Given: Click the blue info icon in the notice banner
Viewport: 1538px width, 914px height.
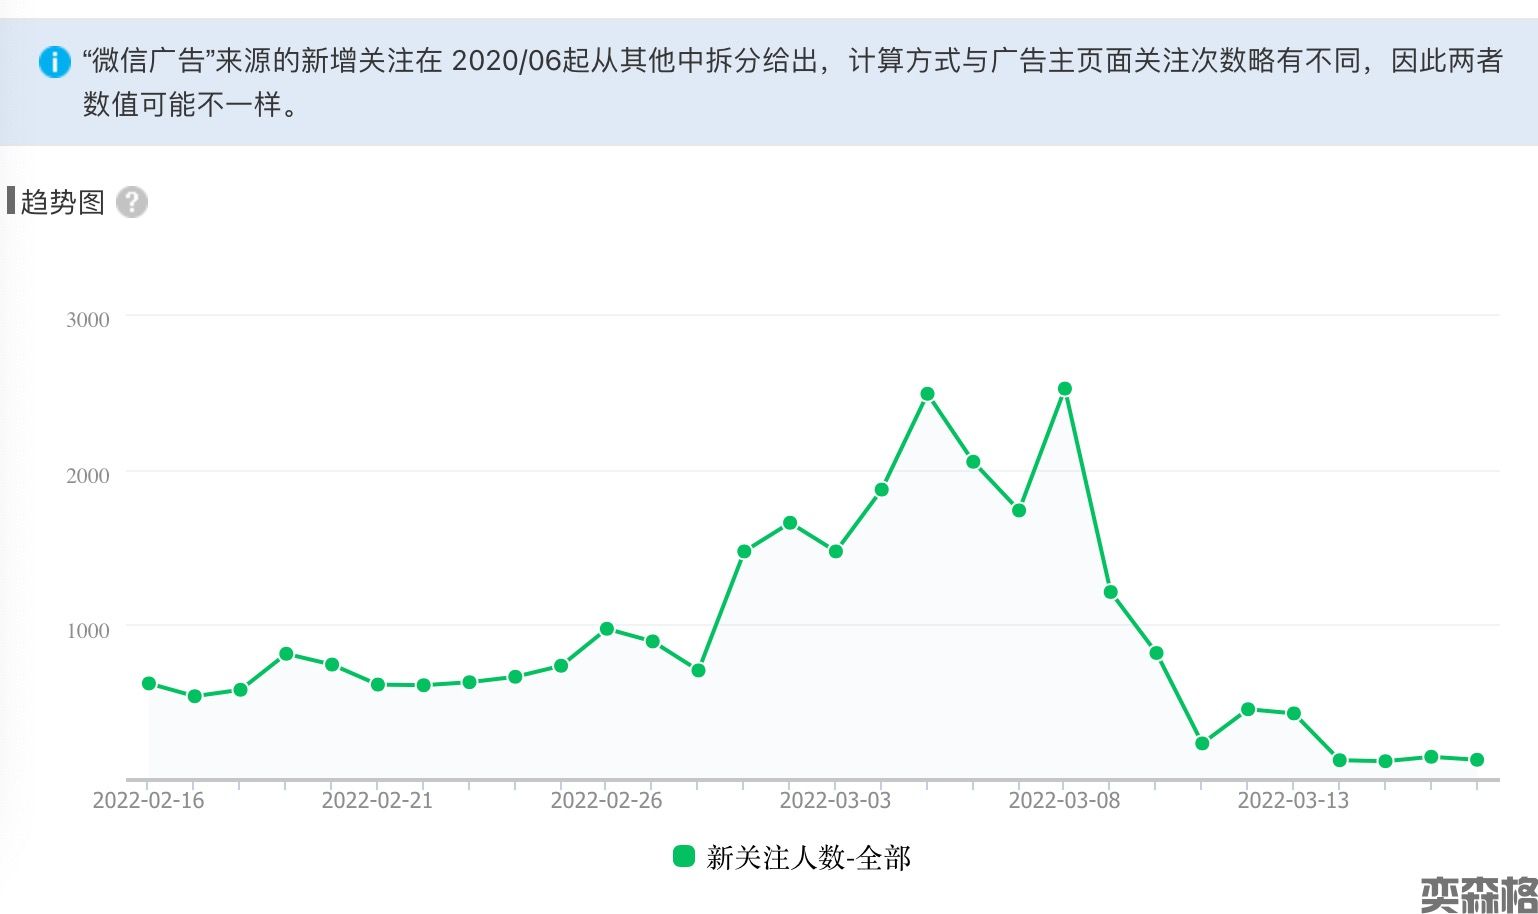Looking at the screenshot, I should 54,62.
